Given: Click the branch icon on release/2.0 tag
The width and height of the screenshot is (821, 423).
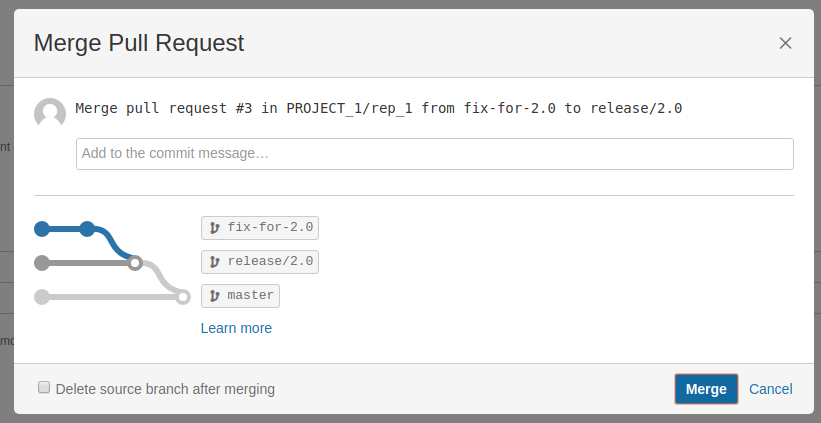Looking at the screenshot, I should point(214,262).
